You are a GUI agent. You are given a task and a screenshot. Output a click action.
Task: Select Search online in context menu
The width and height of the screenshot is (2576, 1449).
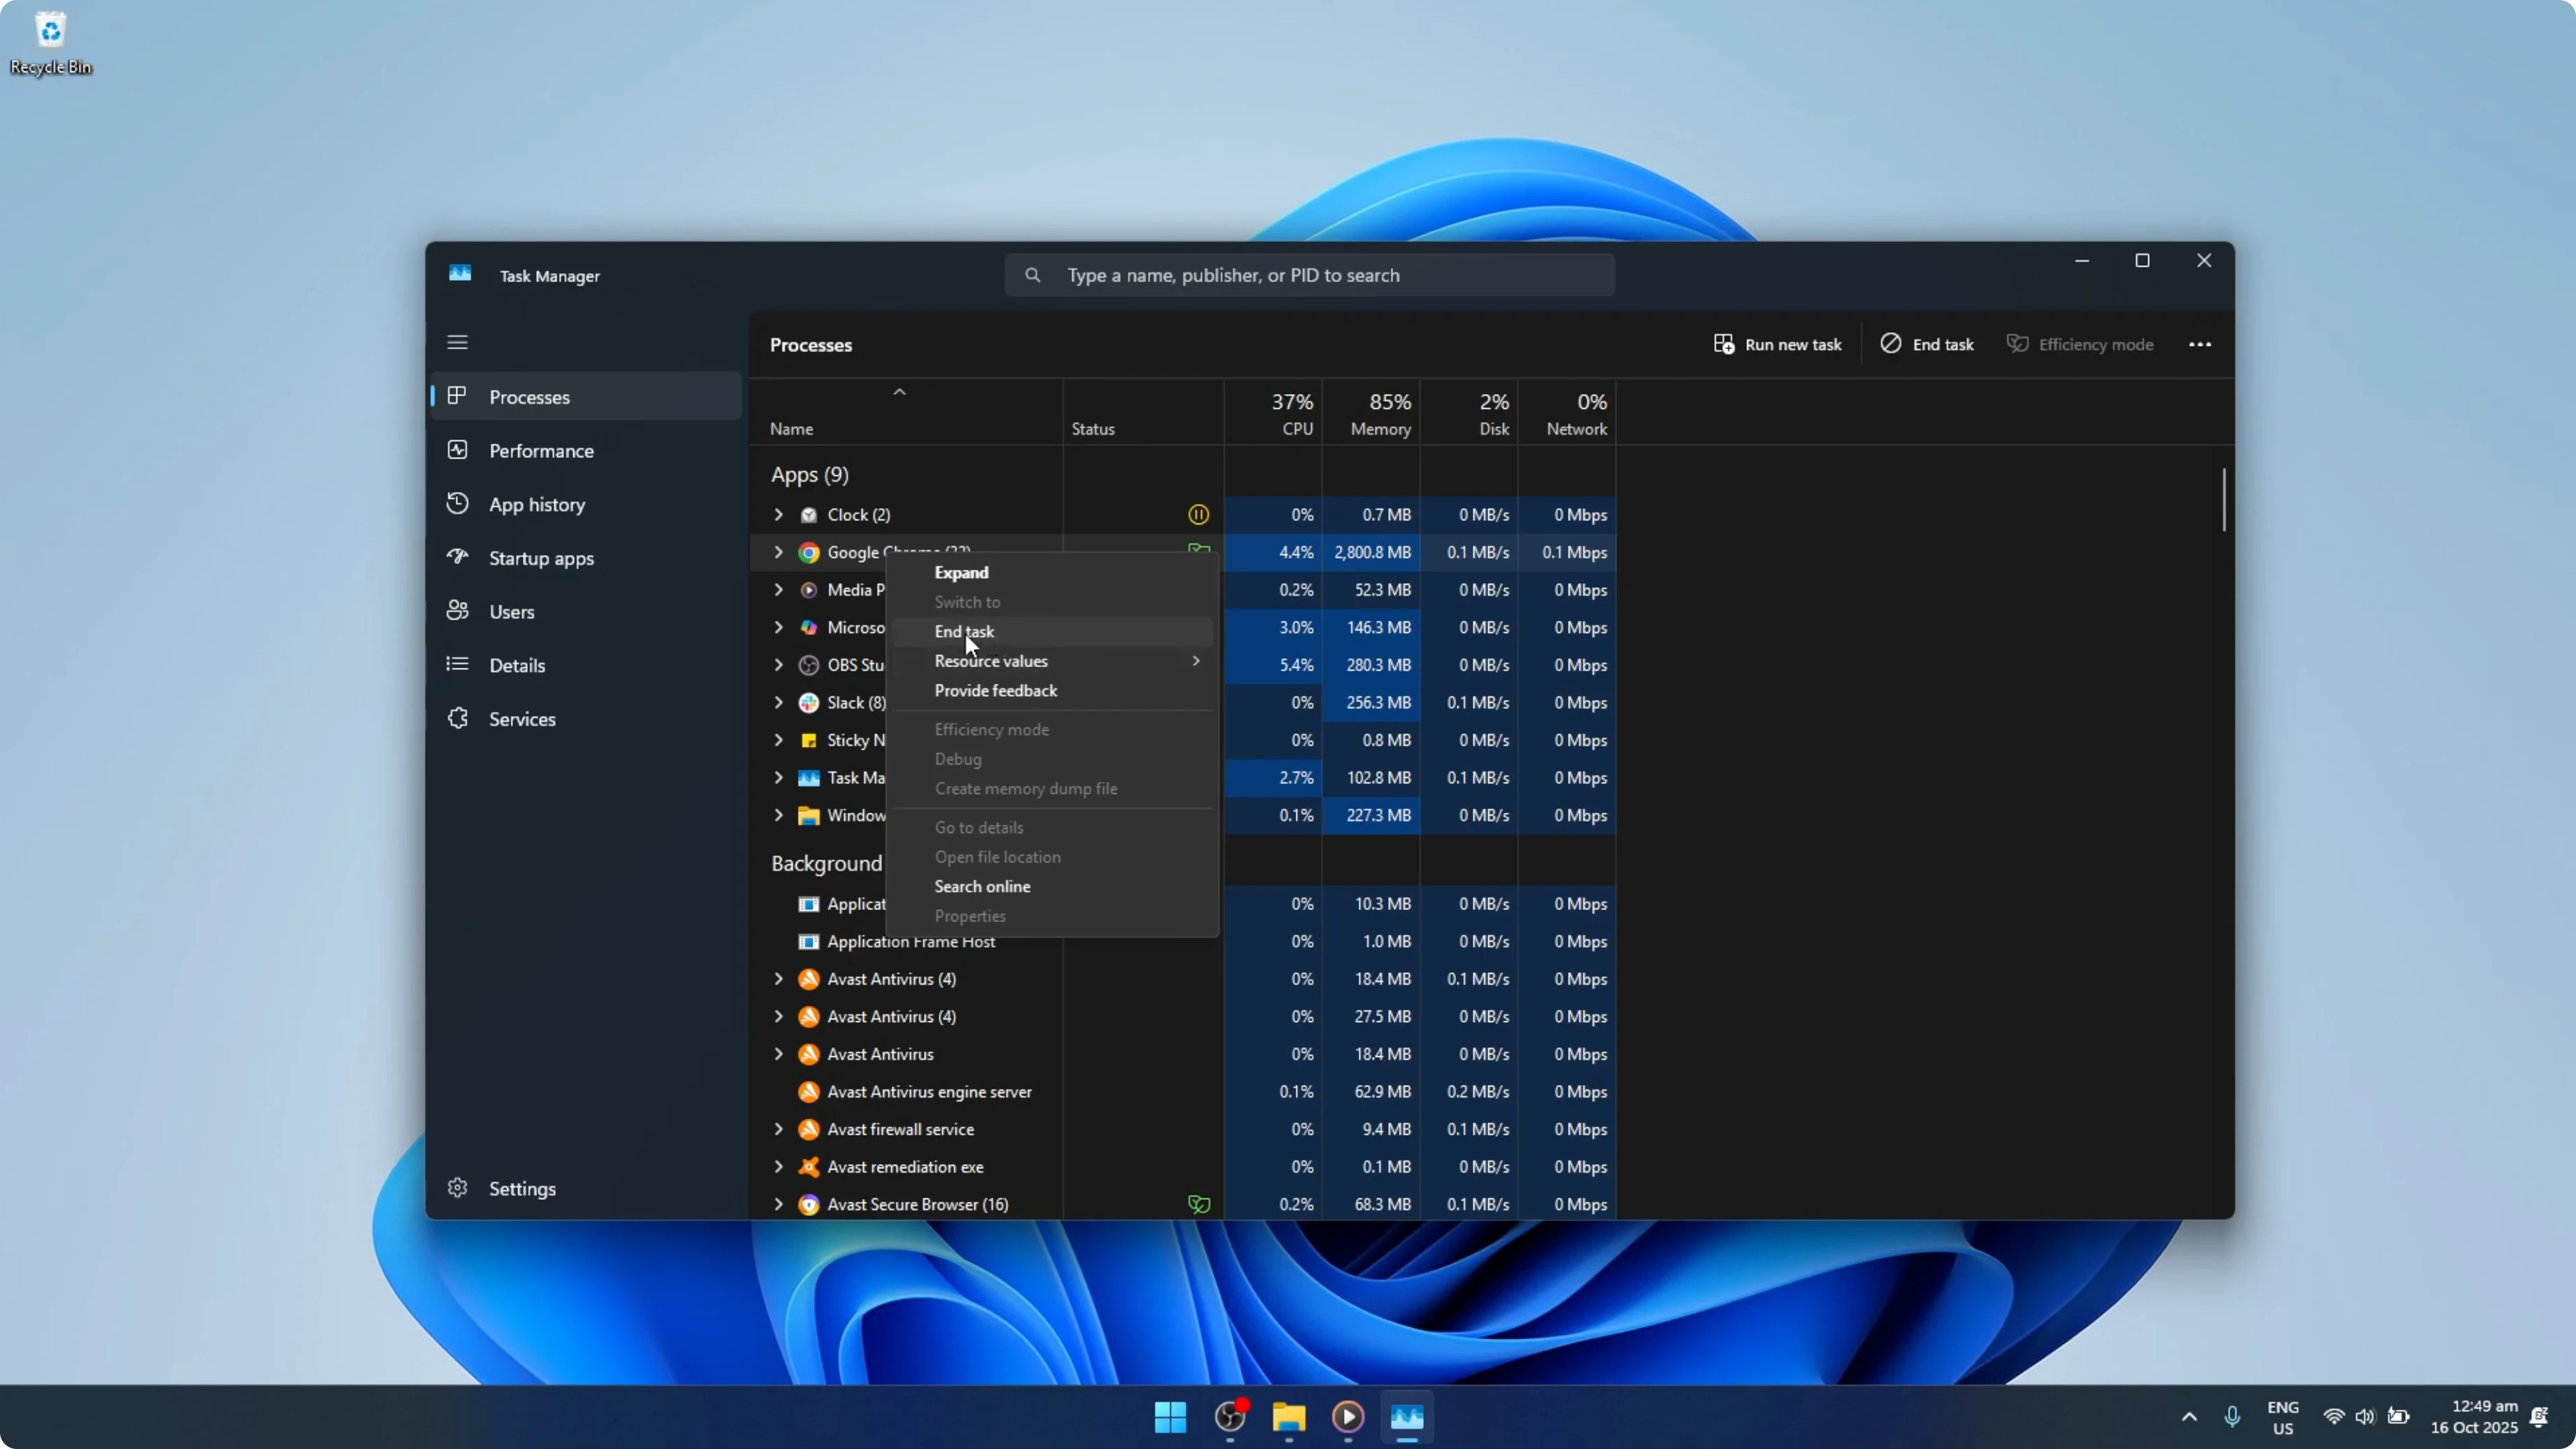pyautogui.click(x=1052, y=887)
